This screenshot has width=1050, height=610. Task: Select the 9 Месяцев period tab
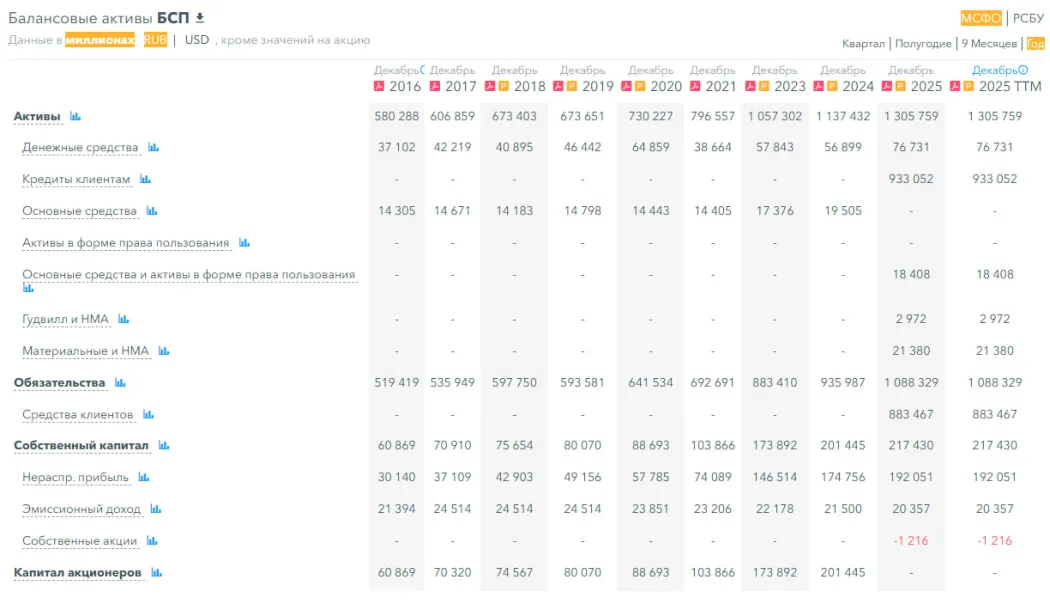tap(989, 44)
